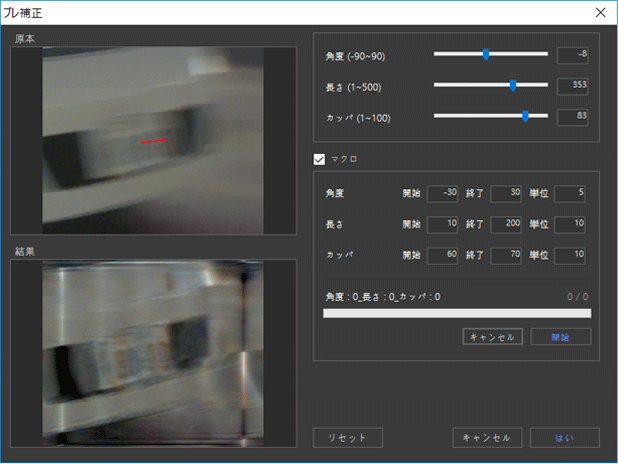Viewport: 618px width, 464px height.
Task: Confirm with the はい button
Action: pyautogui.click(x=566, y=437)
